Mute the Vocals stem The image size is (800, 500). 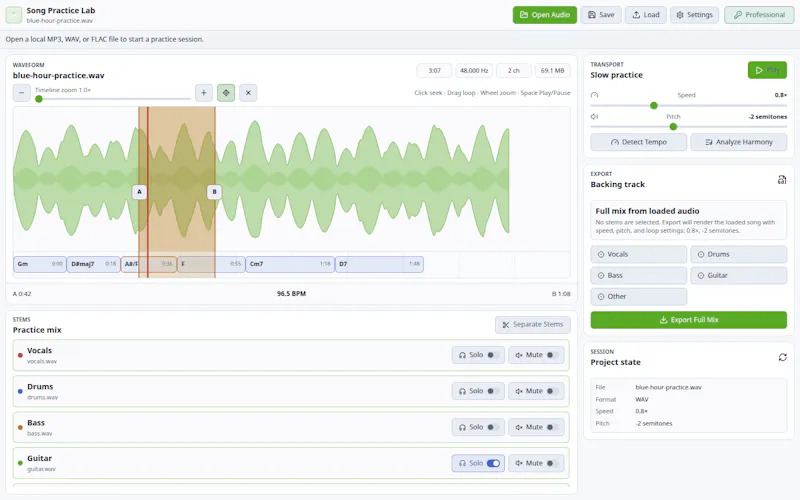pyautogui.click(x=536, y=355)
